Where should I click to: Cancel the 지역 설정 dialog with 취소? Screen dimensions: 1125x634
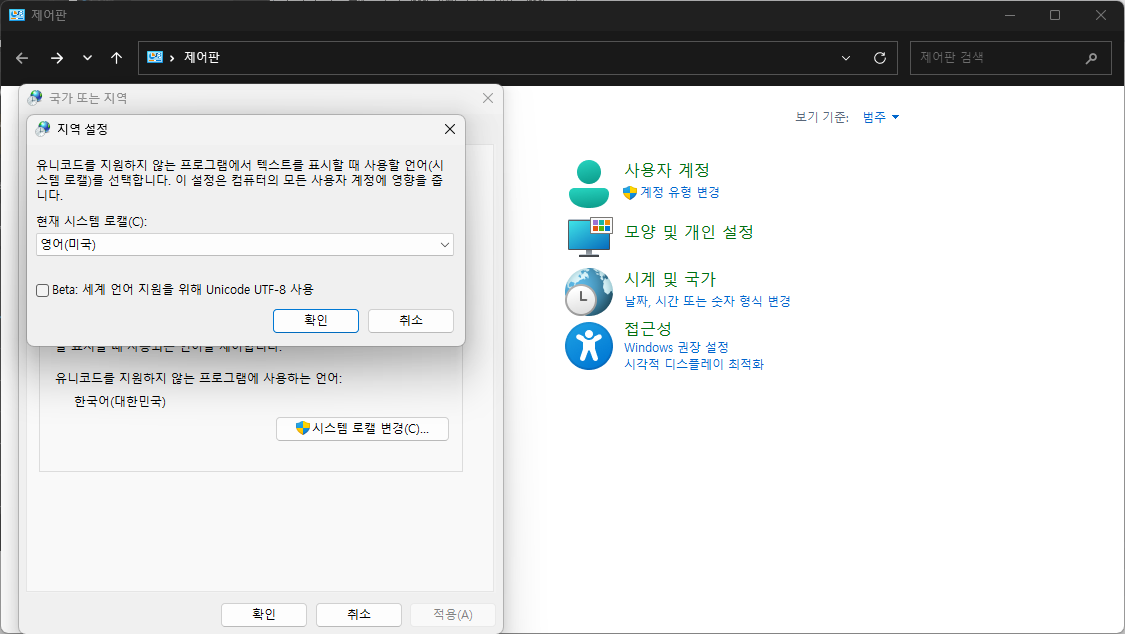[x=410, y=321]
